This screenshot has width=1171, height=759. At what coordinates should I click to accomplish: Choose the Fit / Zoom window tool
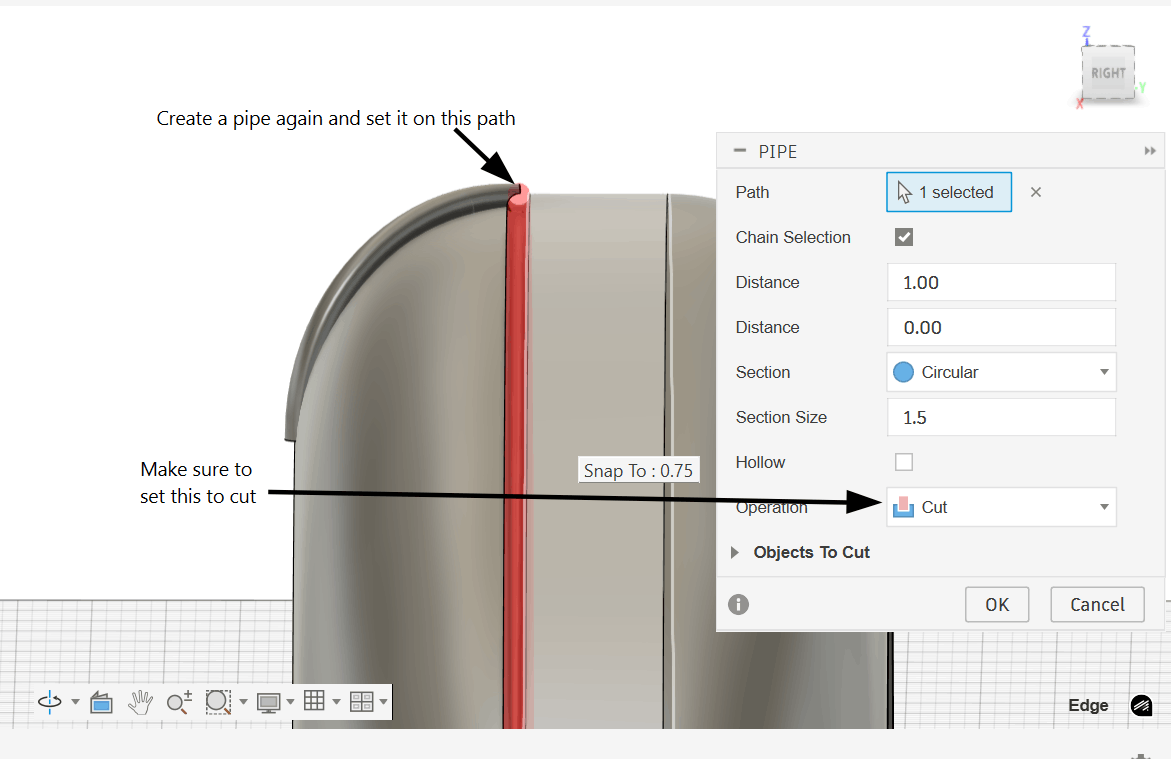click(x=218, y=702)
